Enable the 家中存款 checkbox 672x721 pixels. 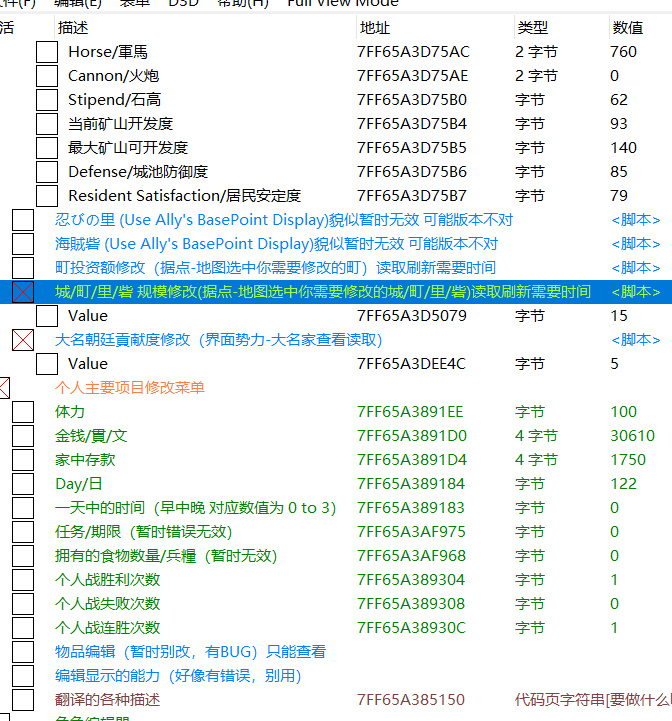(23, 460)
